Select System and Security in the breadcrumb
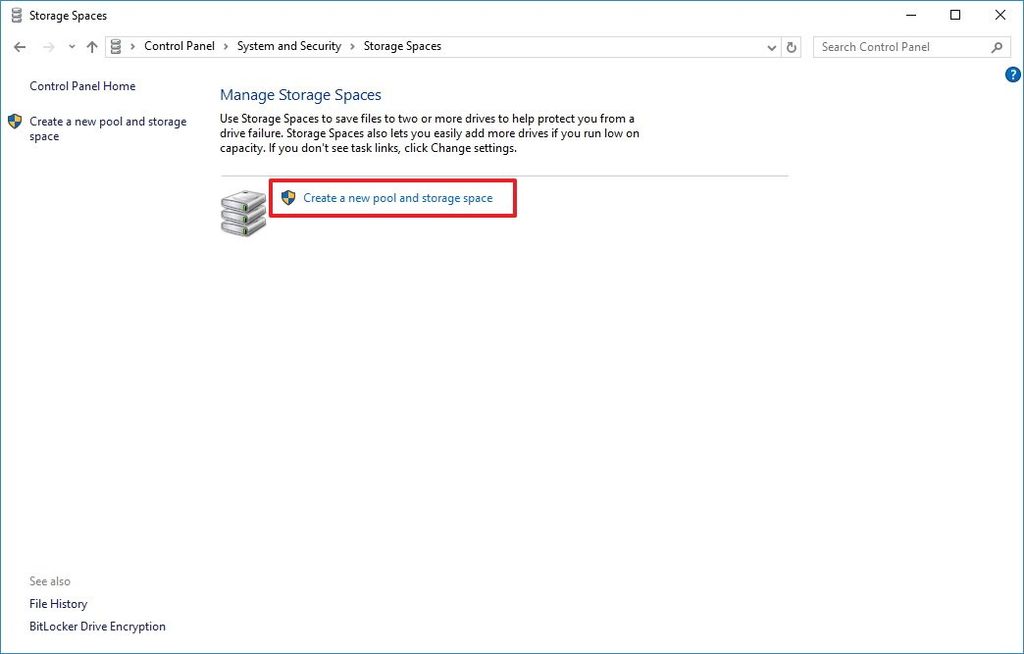 289,46
